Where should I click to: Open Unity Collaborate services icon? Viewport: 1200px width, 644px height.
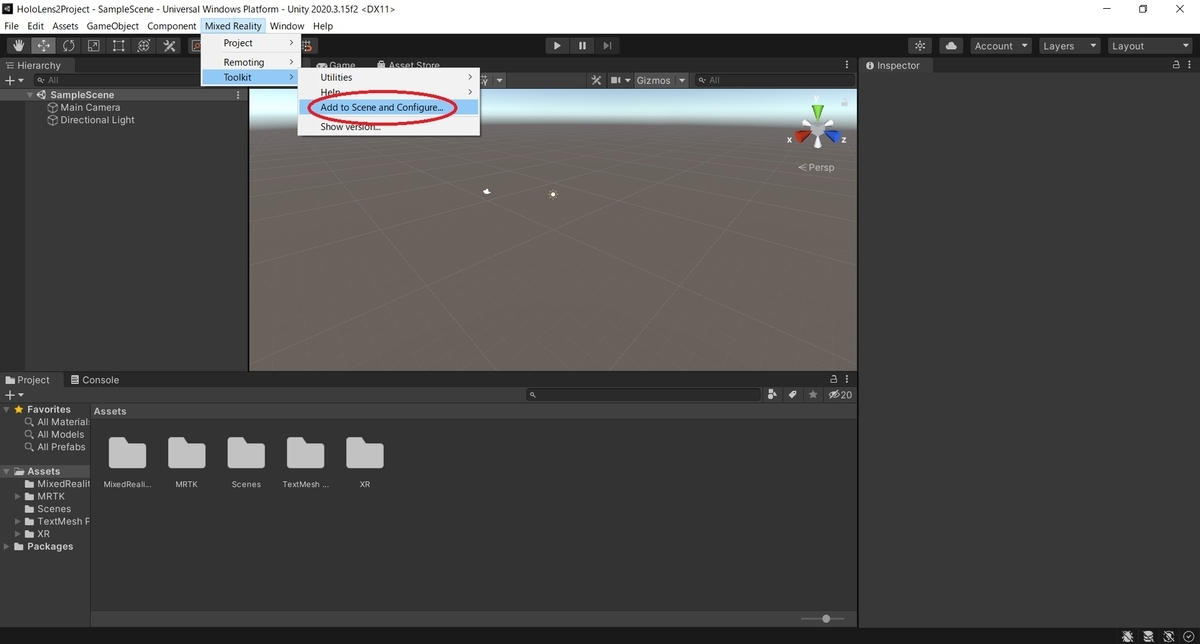pos(921,46)
